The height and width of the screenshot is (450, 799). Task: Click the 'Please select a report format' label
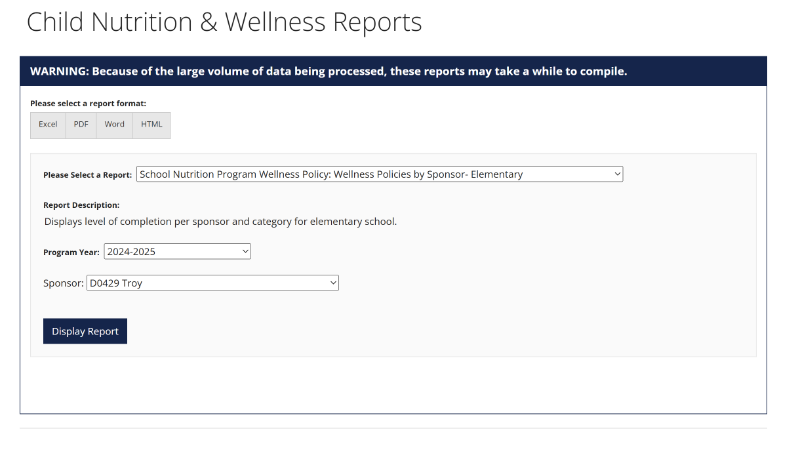pos(88,103)
